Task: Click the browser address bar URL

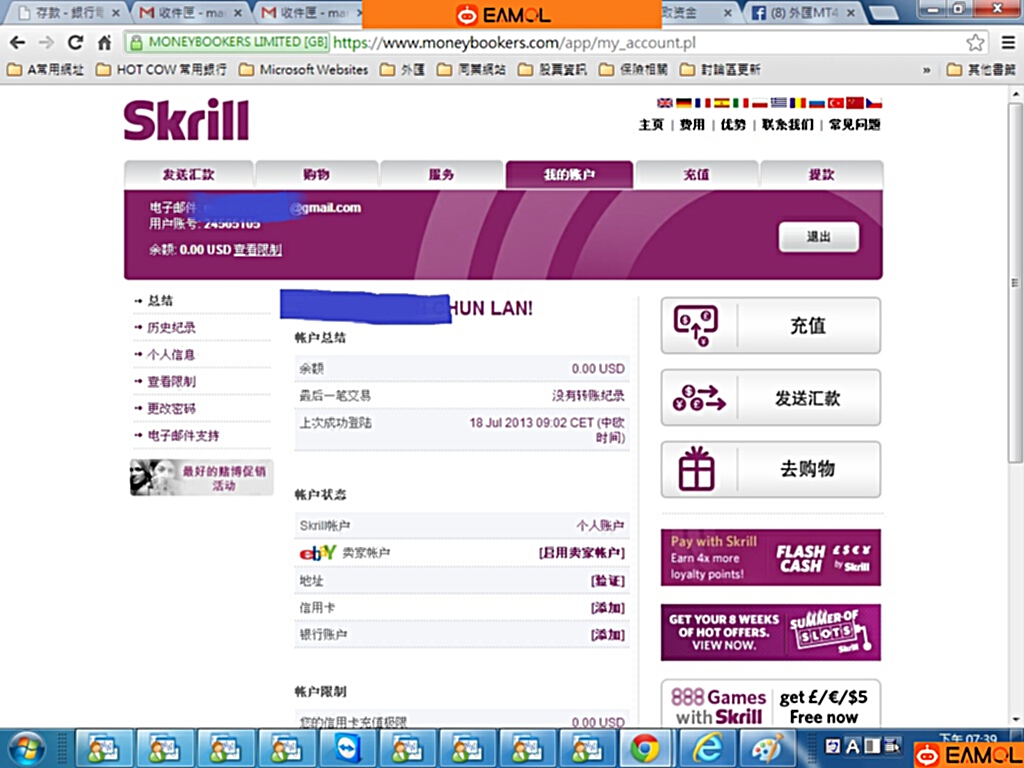Action: pos(514,43)
